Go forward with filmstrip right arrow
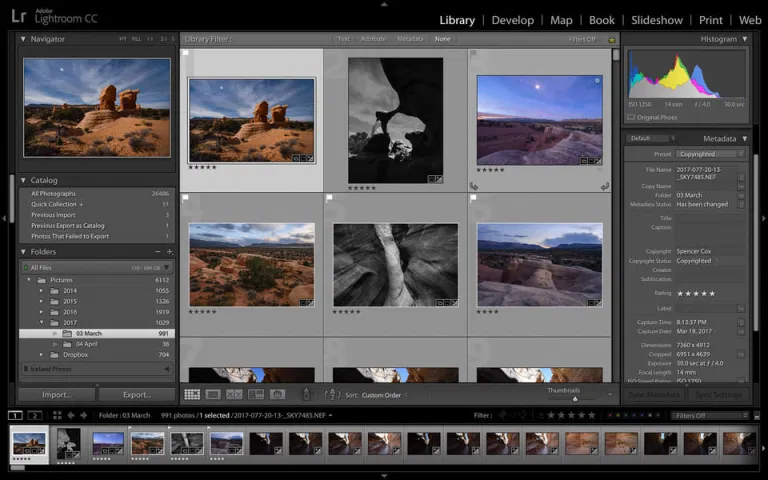The width and height of the screenshot is (768, 480). pos(84,415)
